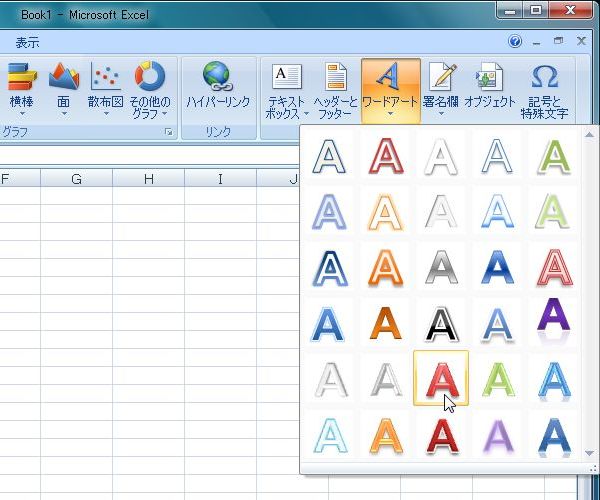
Task: Click the ワードアート WordArt button
Action: point(391,91)
